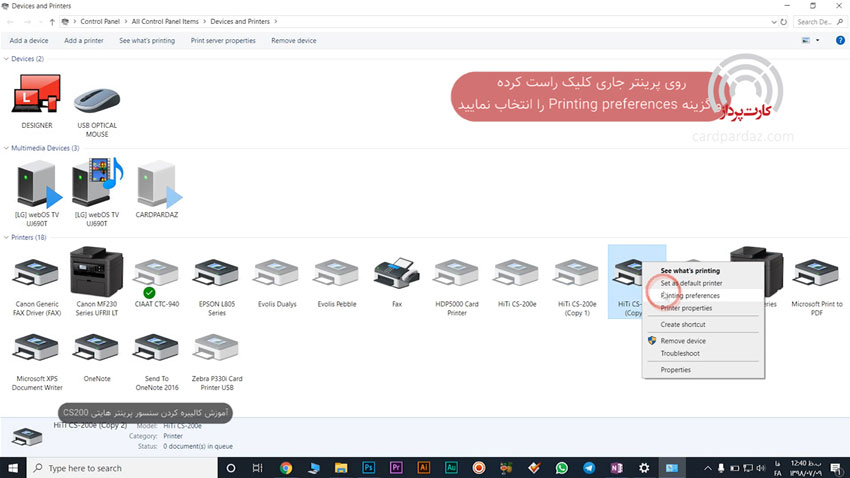Collapse the Printers (18) group
Viewport: 850px width, 478px height.
point(6,237)
